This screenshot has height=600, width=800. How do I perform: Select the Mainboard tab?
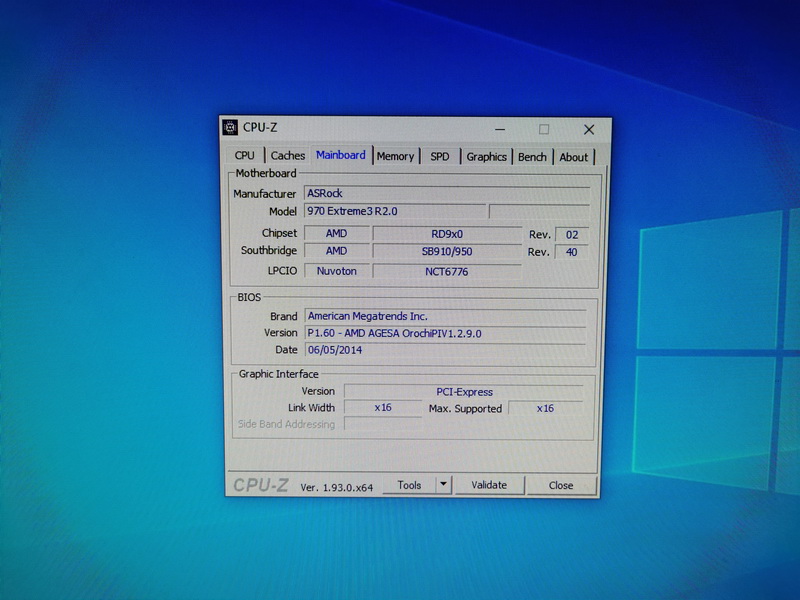click(x=341, y=155)
